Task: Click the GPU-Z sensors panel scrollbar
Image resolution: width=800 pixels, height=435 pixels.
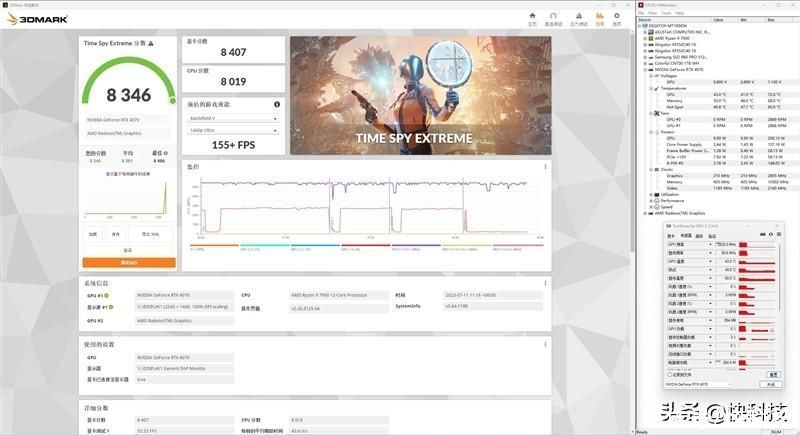Action: (780, 275)
